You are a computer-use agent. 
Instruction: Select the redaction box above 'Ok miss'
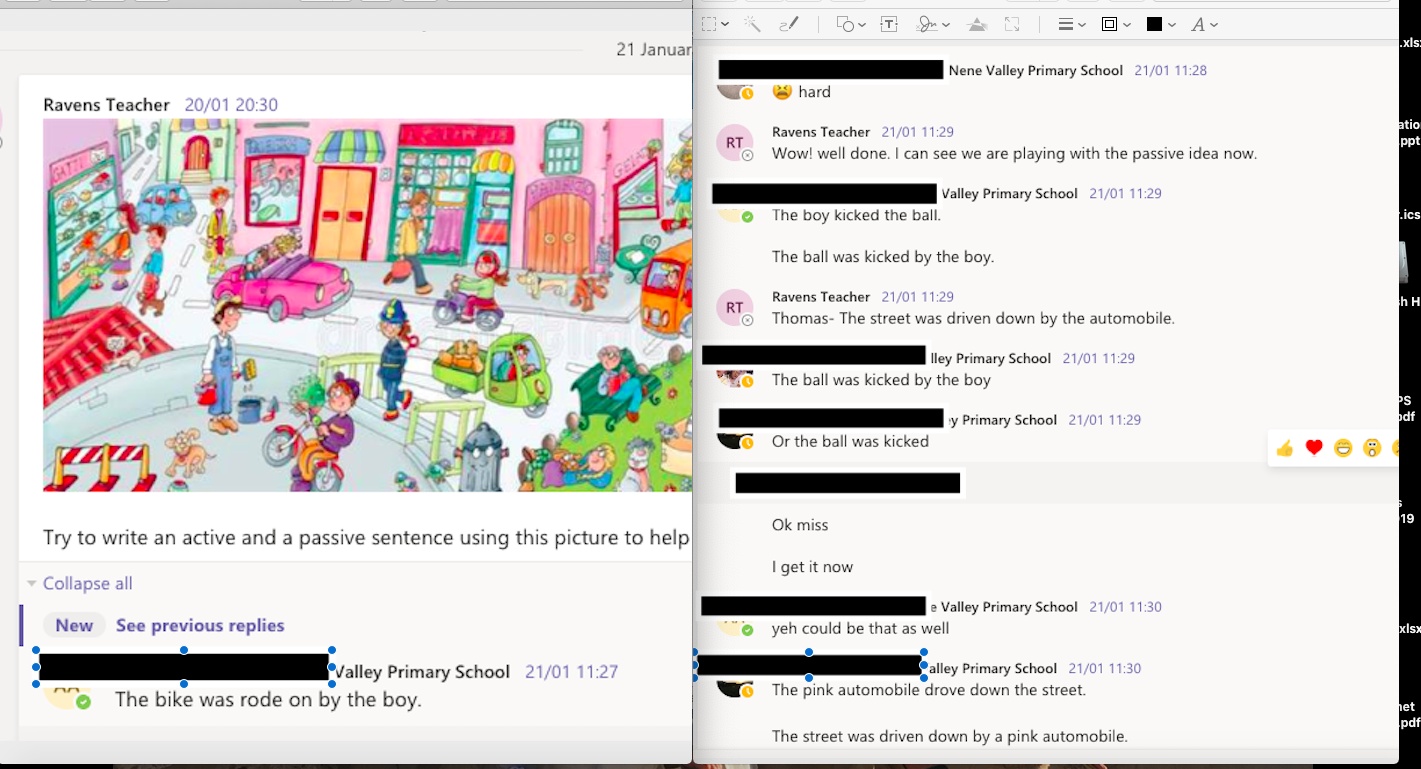point(848,483)
